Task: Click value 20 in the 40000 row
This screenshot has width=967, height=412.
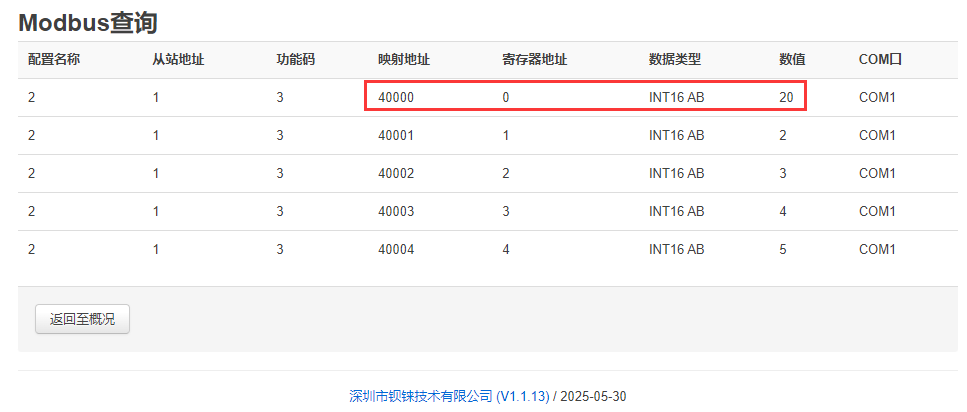Action: 786,97
